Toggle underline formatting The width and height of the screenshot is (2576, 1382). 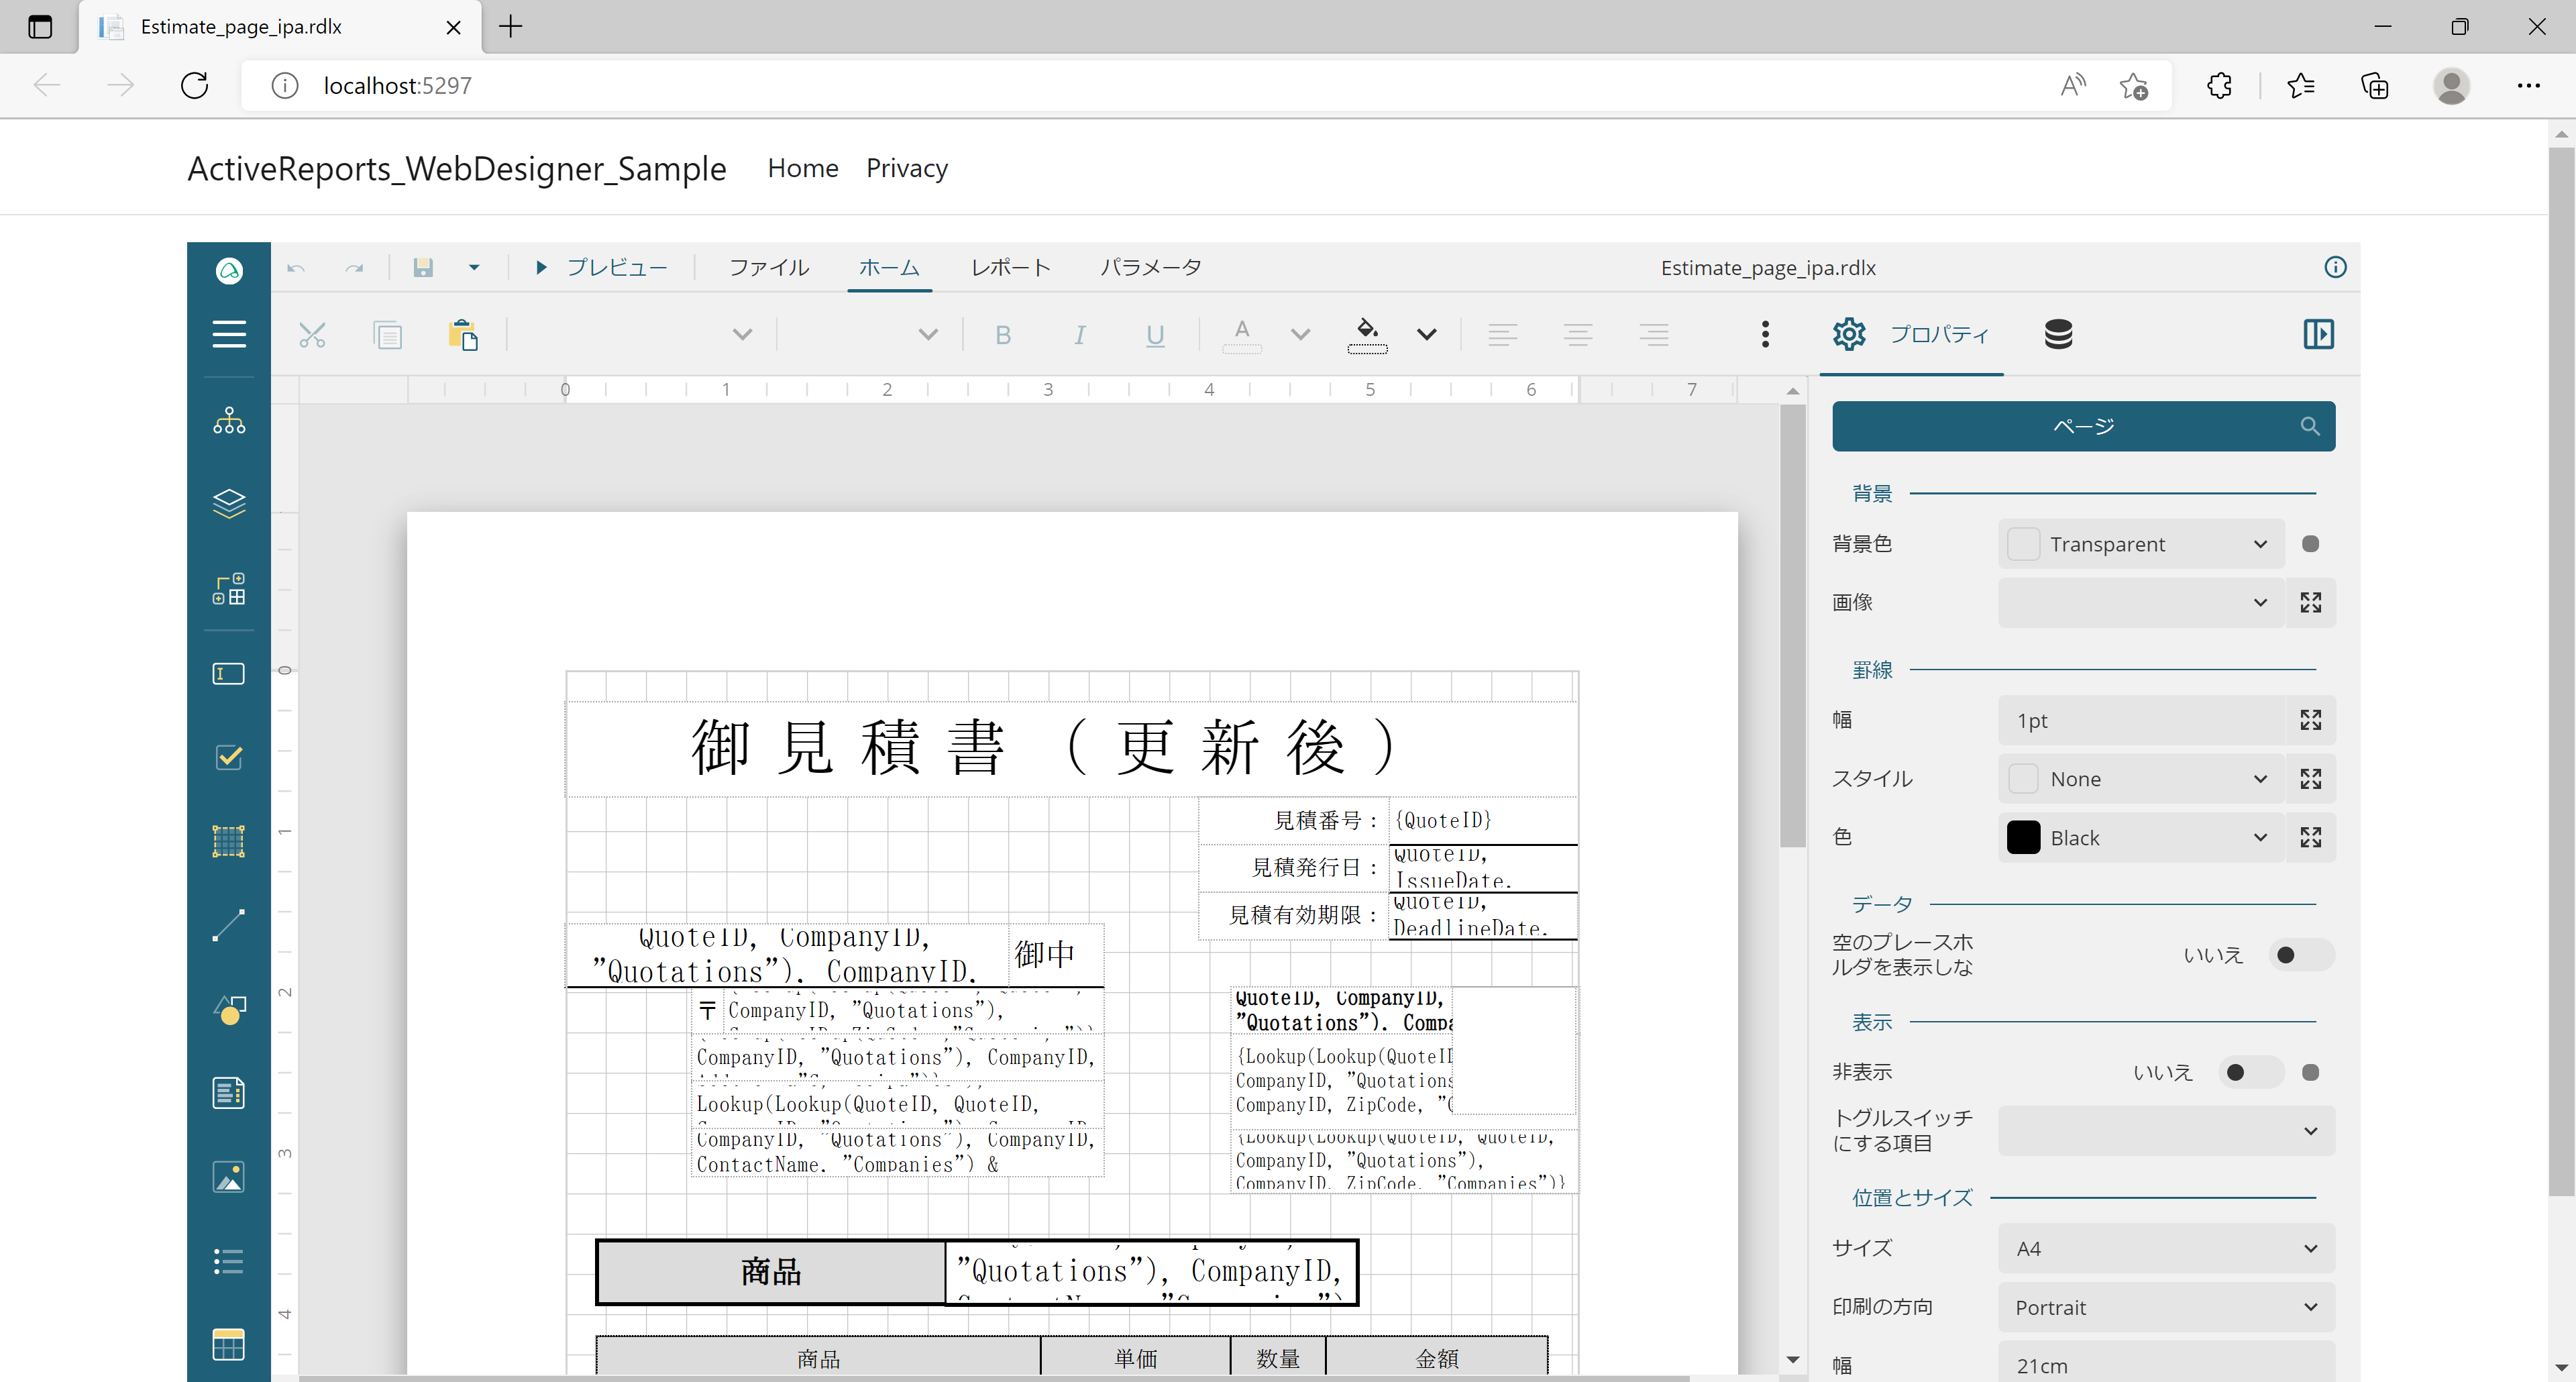pyautogui.click(x=1155, y=335)
